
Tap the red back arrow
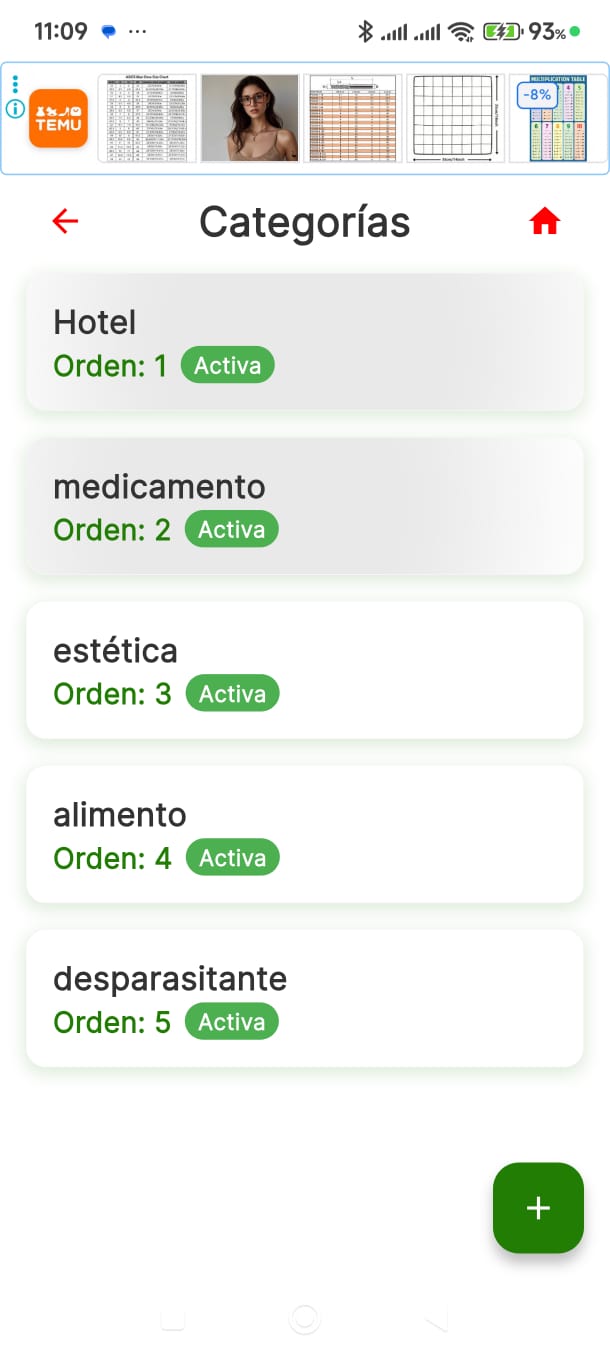coord(64,221)
